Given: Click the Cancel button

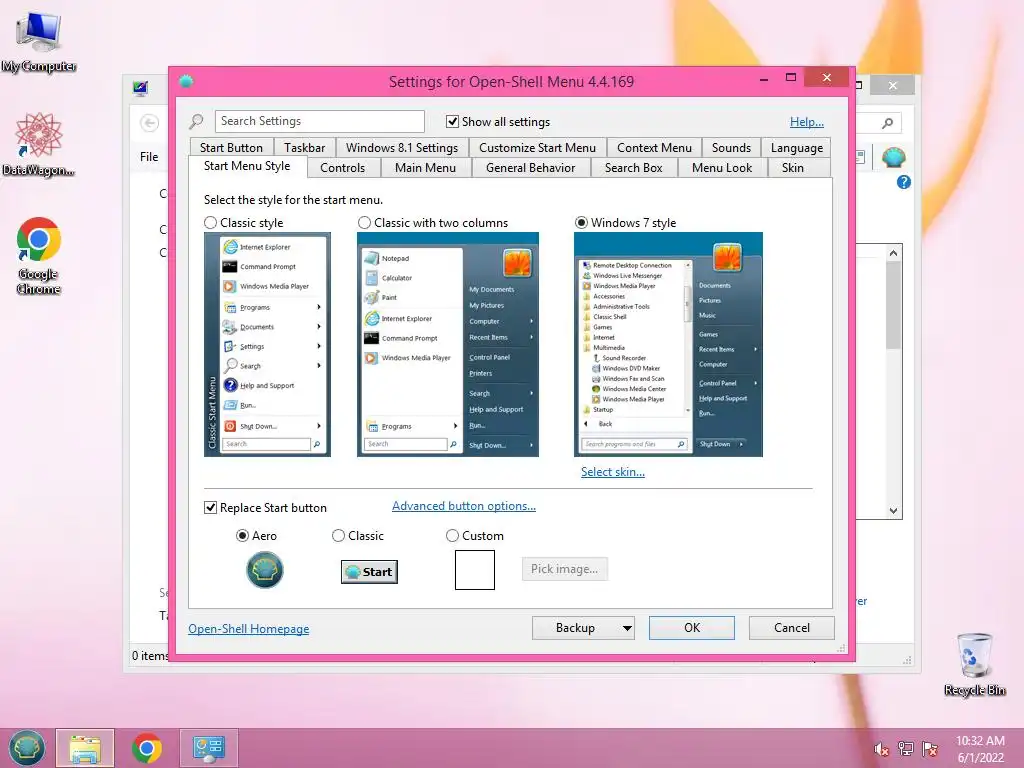Looking at the screenshot, I should pyautogui.click(x=792, y=628).
